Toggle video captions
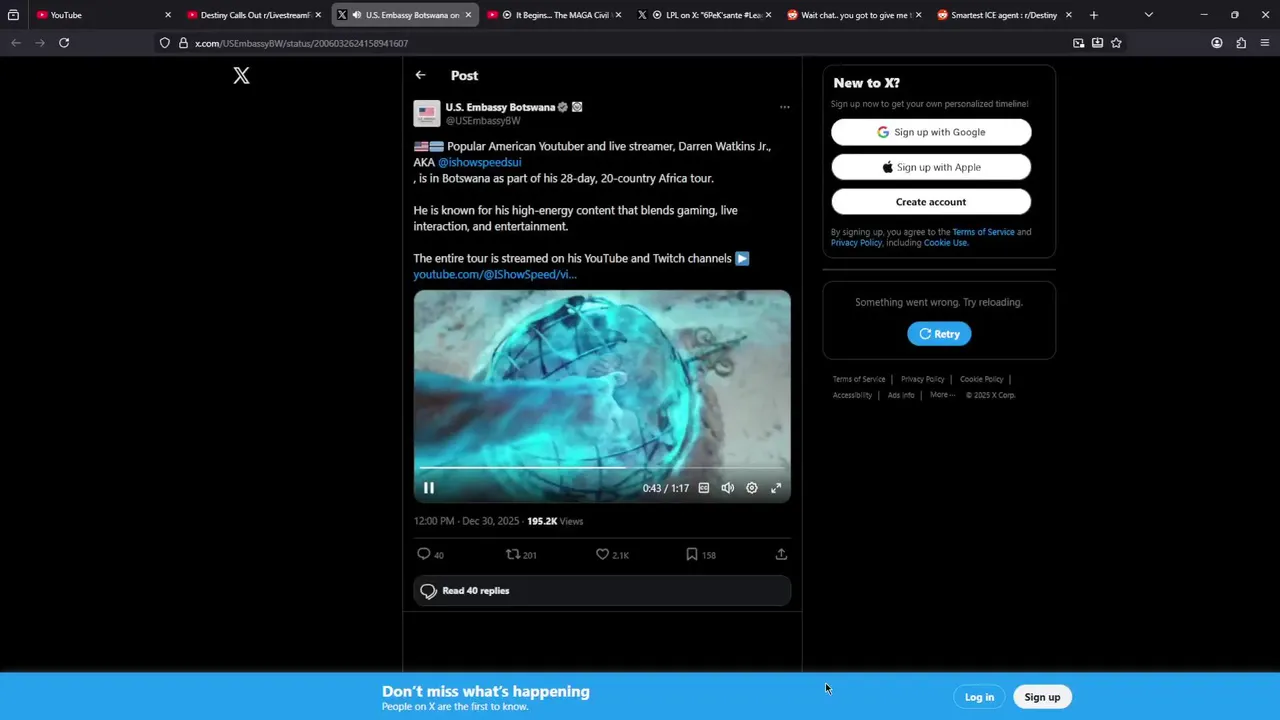This screenshot has width=1280, height=720. [x=704, y=488]
